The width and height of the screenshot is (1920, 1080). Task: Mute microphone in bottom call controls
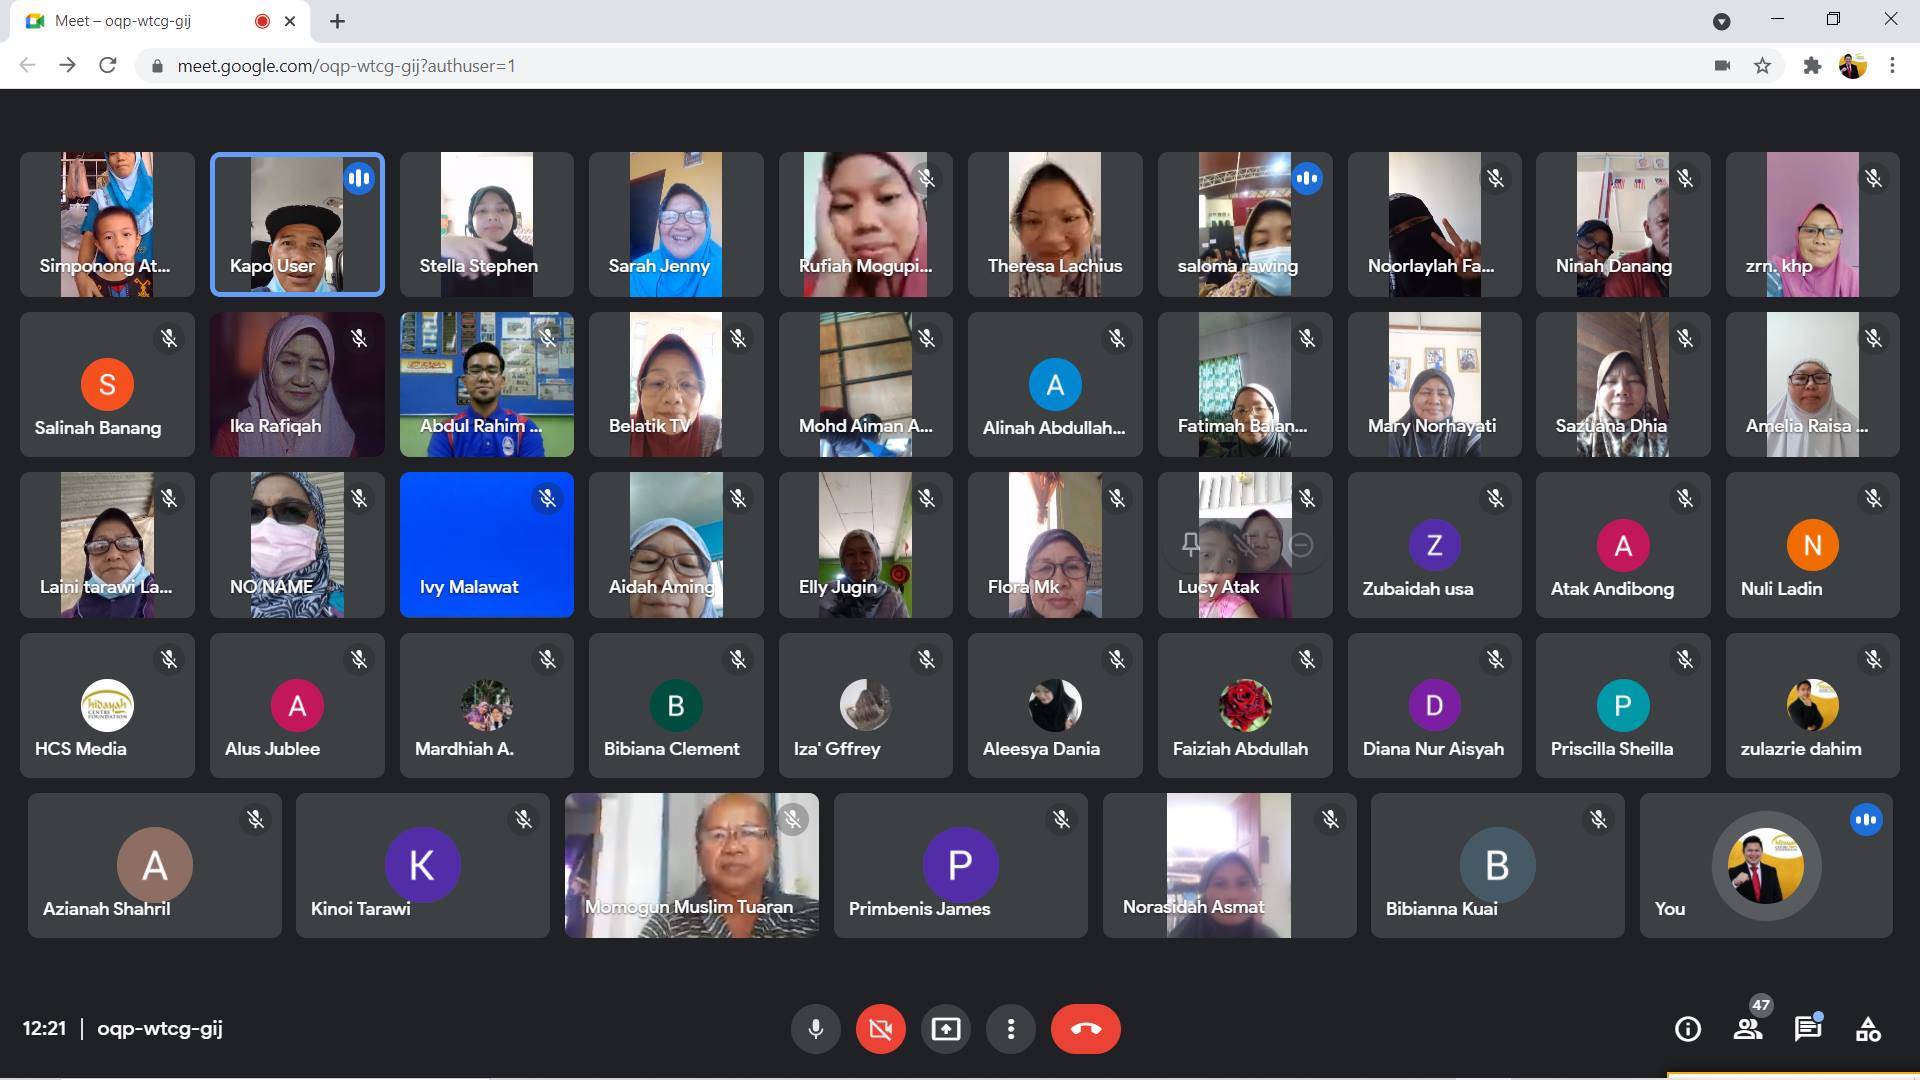[x=816, y=1029]
